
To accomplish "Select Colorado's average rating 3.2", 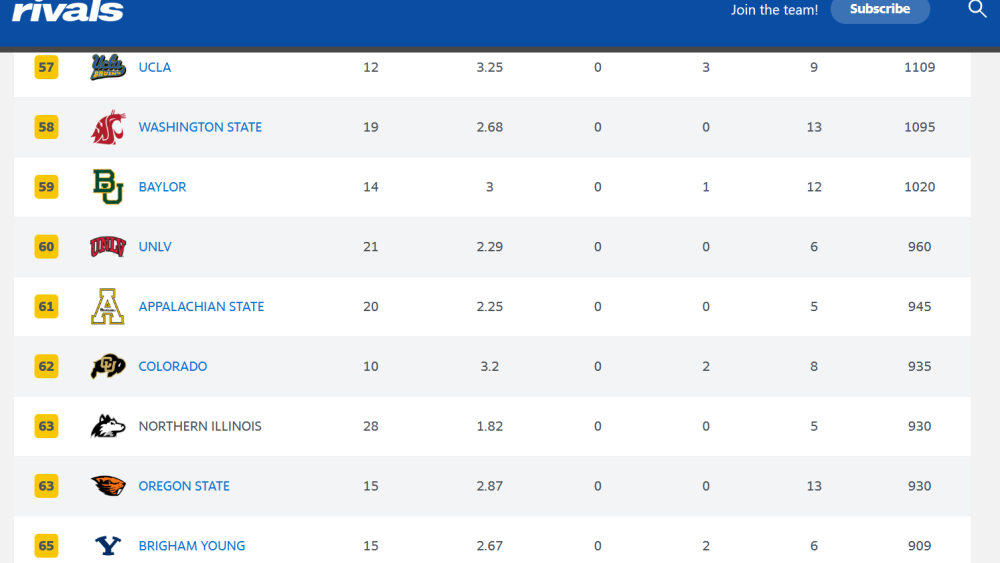I will pos(490,367).
